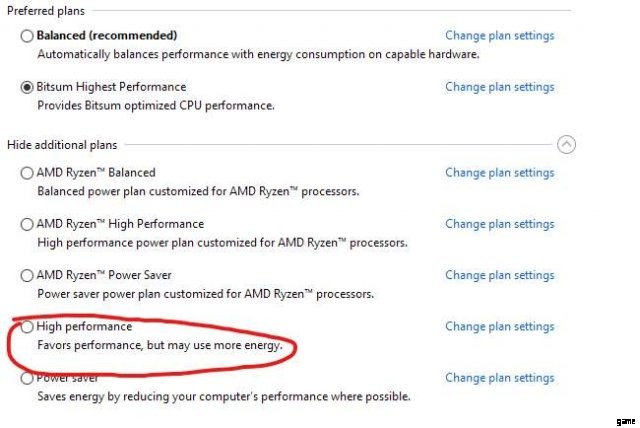The image size is (640, 428).
Task: Open Change plan settings for Power saver
Action: click(500, 378)
